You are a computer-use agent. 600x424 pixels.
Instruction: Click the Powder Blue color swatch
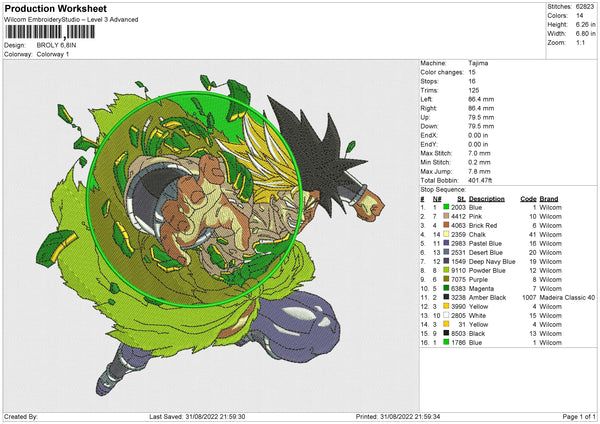446,271
